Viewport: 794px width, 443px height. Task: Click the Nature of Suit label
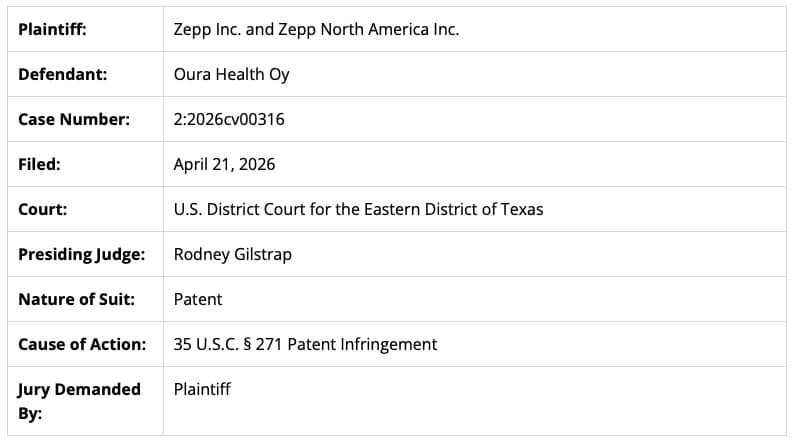coord(76,299)
